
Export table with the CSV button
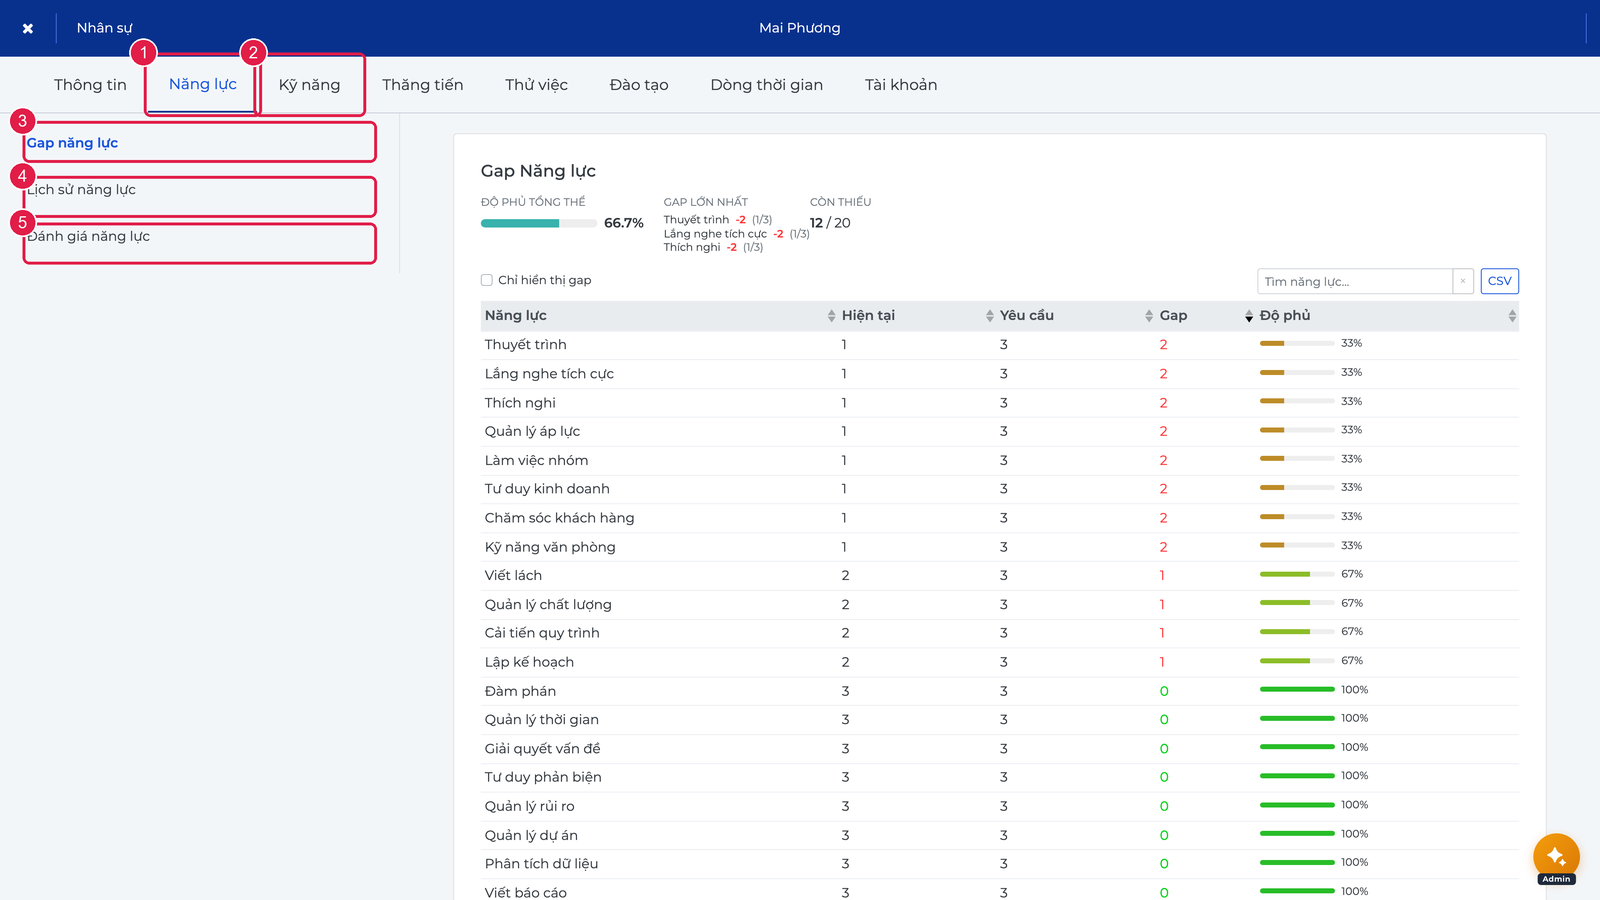point(1500,281)
